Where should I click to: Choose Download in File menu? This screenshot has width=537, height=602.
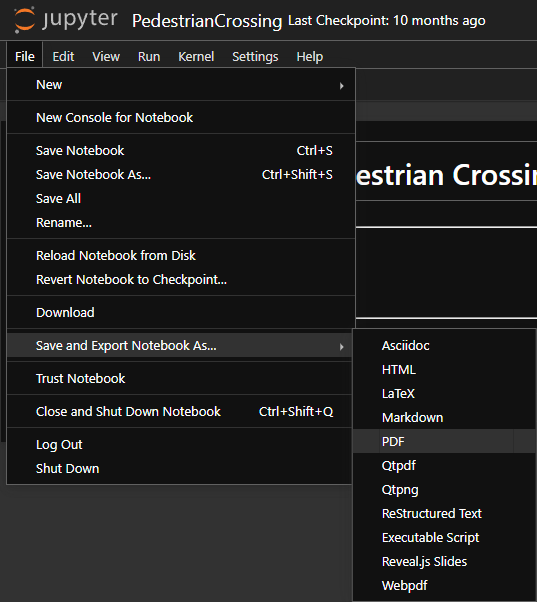tap(181, 313)
